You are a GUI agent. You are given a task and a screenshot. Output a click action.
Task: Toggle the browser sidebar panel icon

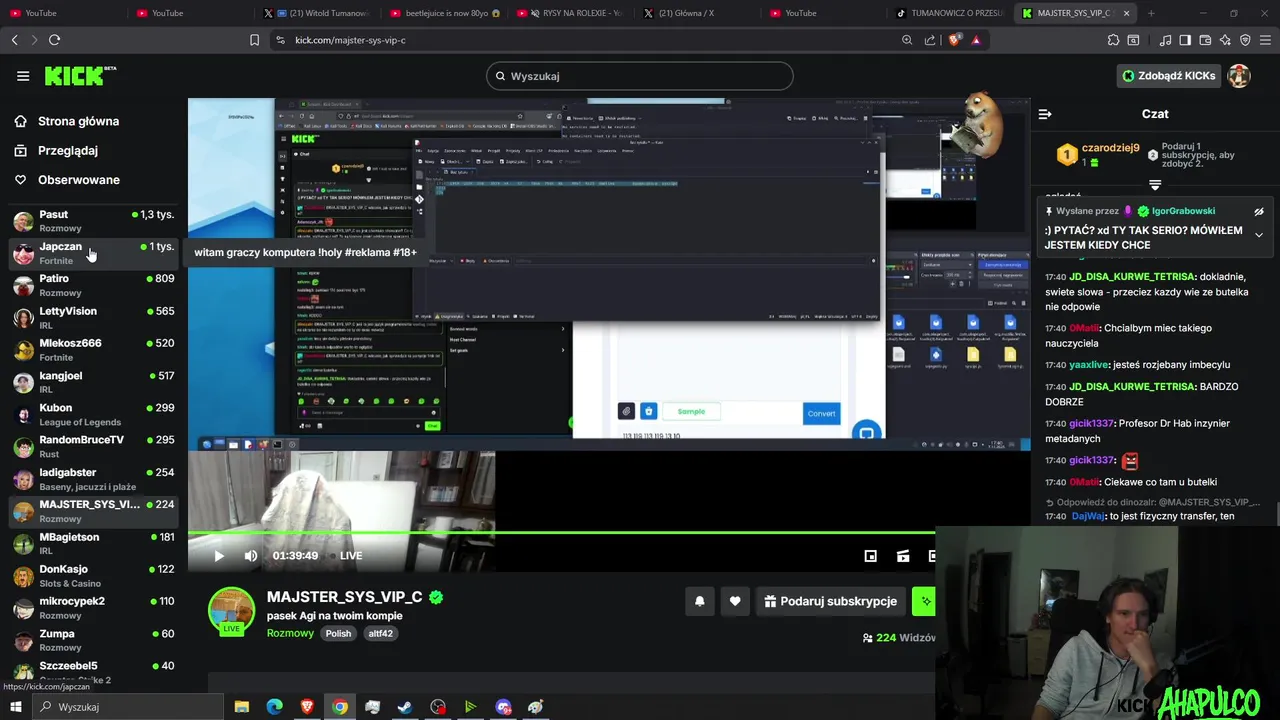click(x=1185, y=40)
